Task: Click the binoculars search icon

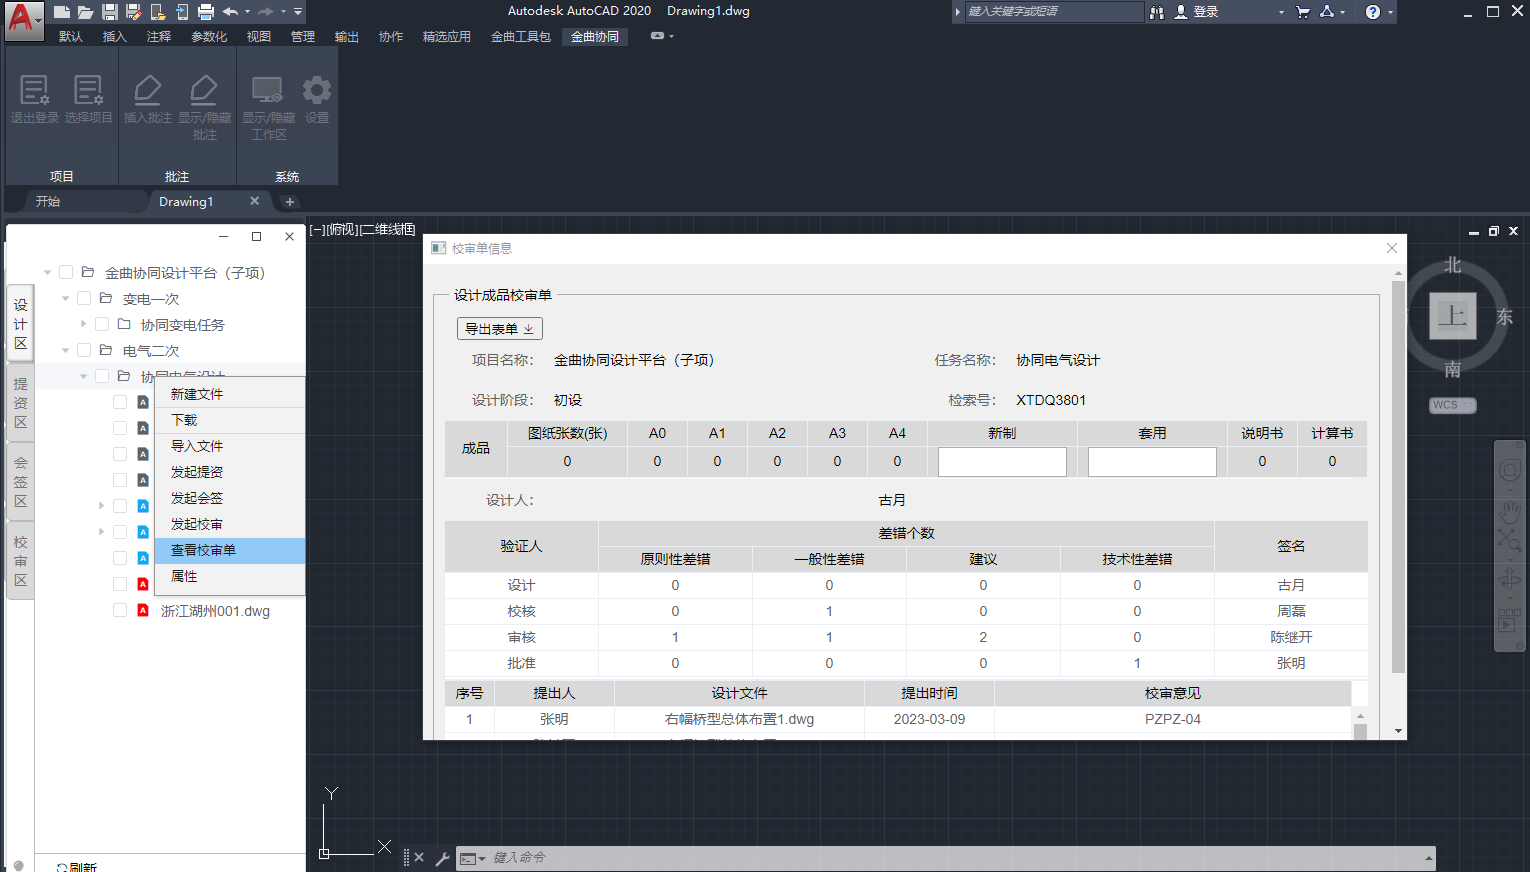Action: [x=1157, y=12]
